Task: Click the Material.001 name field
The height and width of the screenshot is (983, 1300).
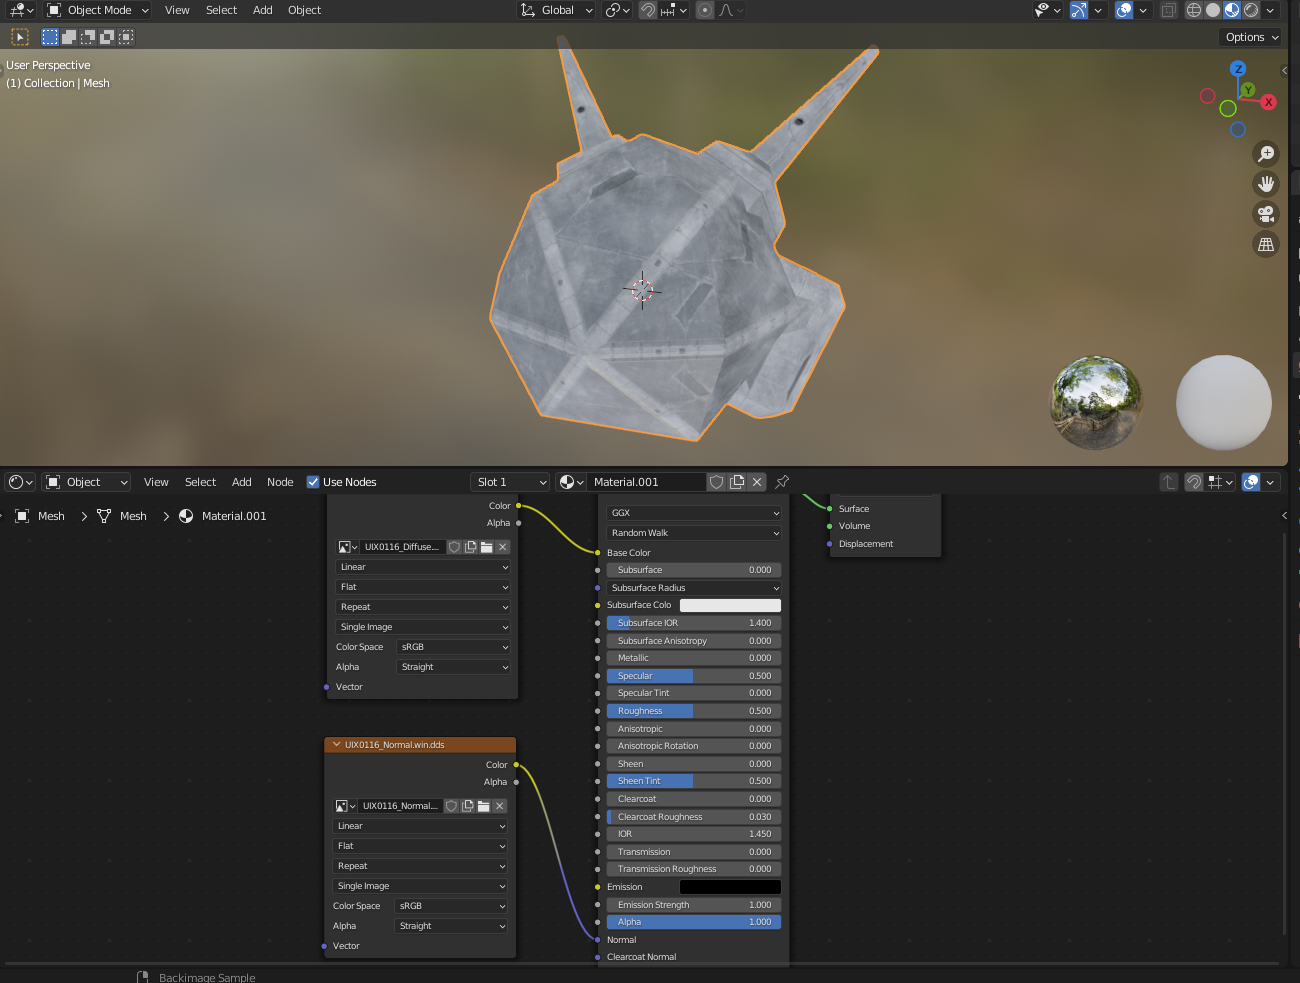Action: tap(645, 482)
